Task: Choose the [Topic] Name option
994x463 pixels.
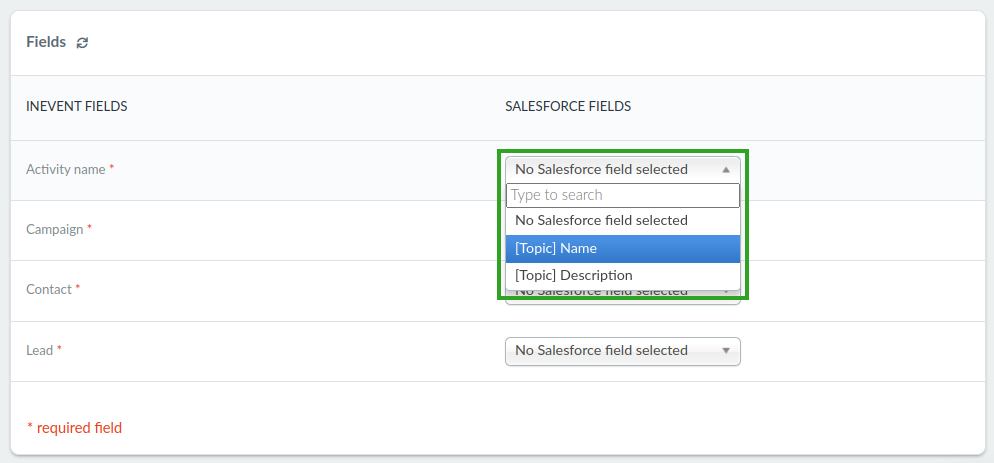Action: click(x=623, y=249)
